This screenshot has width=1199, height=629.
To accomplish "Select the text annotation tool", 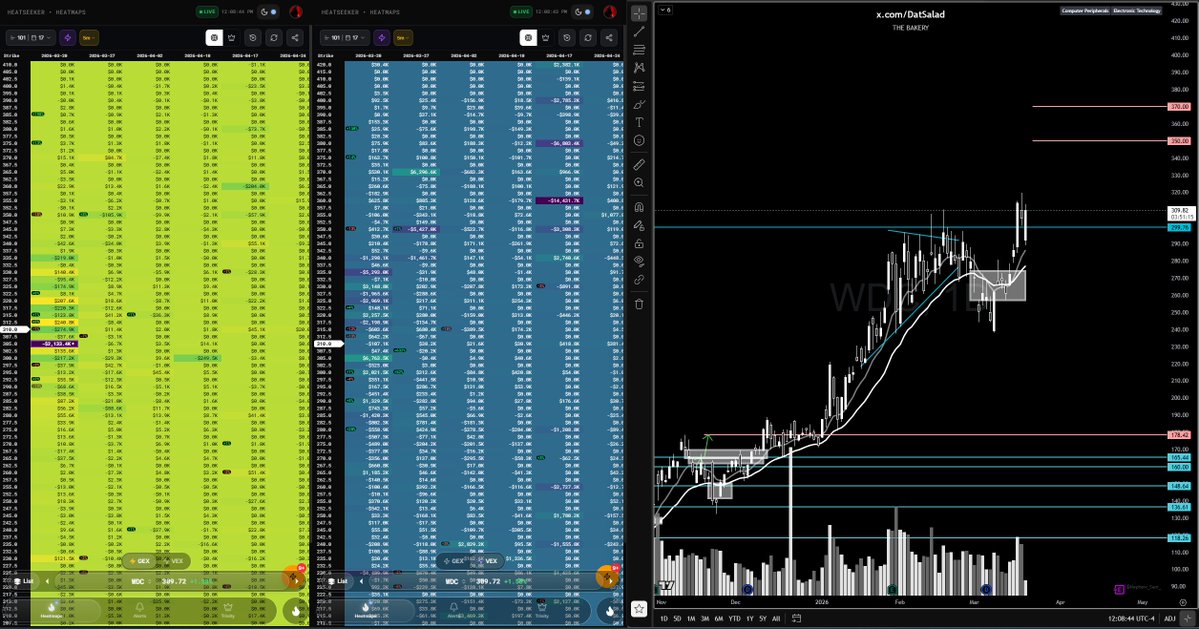I will (x=639, y=122).
